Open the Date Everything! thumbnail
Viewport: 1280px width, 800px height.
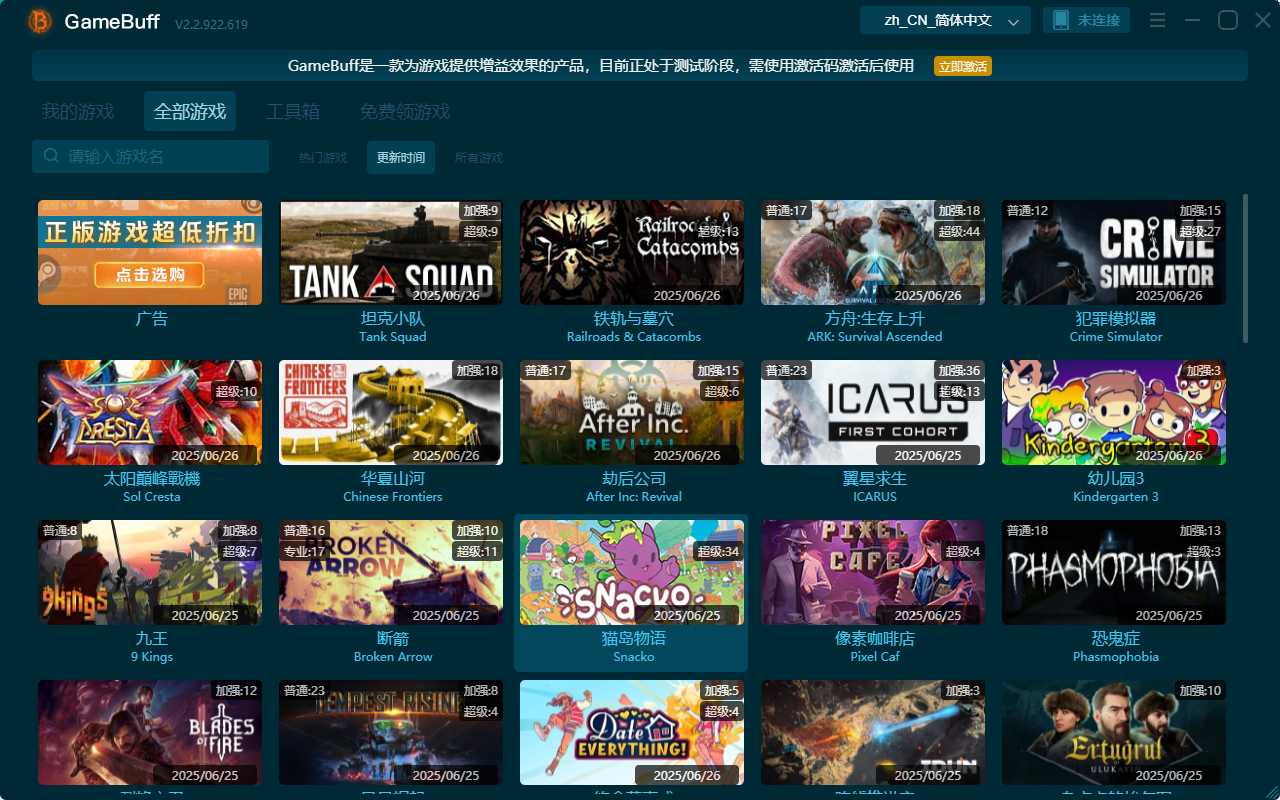tap(632, 732)
